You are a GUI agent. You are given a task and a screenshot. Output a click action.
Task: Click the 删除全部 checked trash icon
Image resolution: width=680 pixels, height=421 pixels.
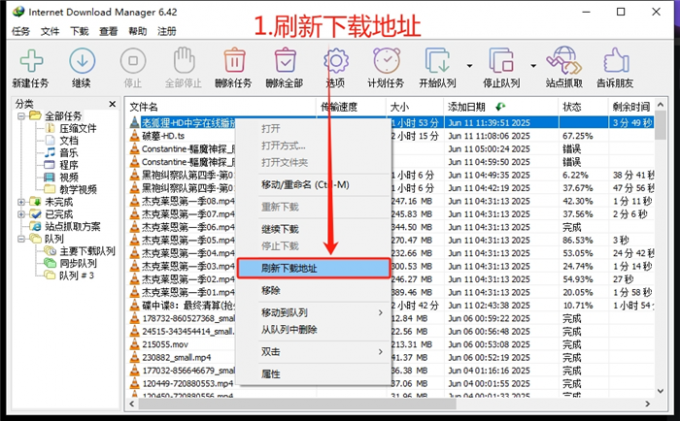[x=285, y=60]
